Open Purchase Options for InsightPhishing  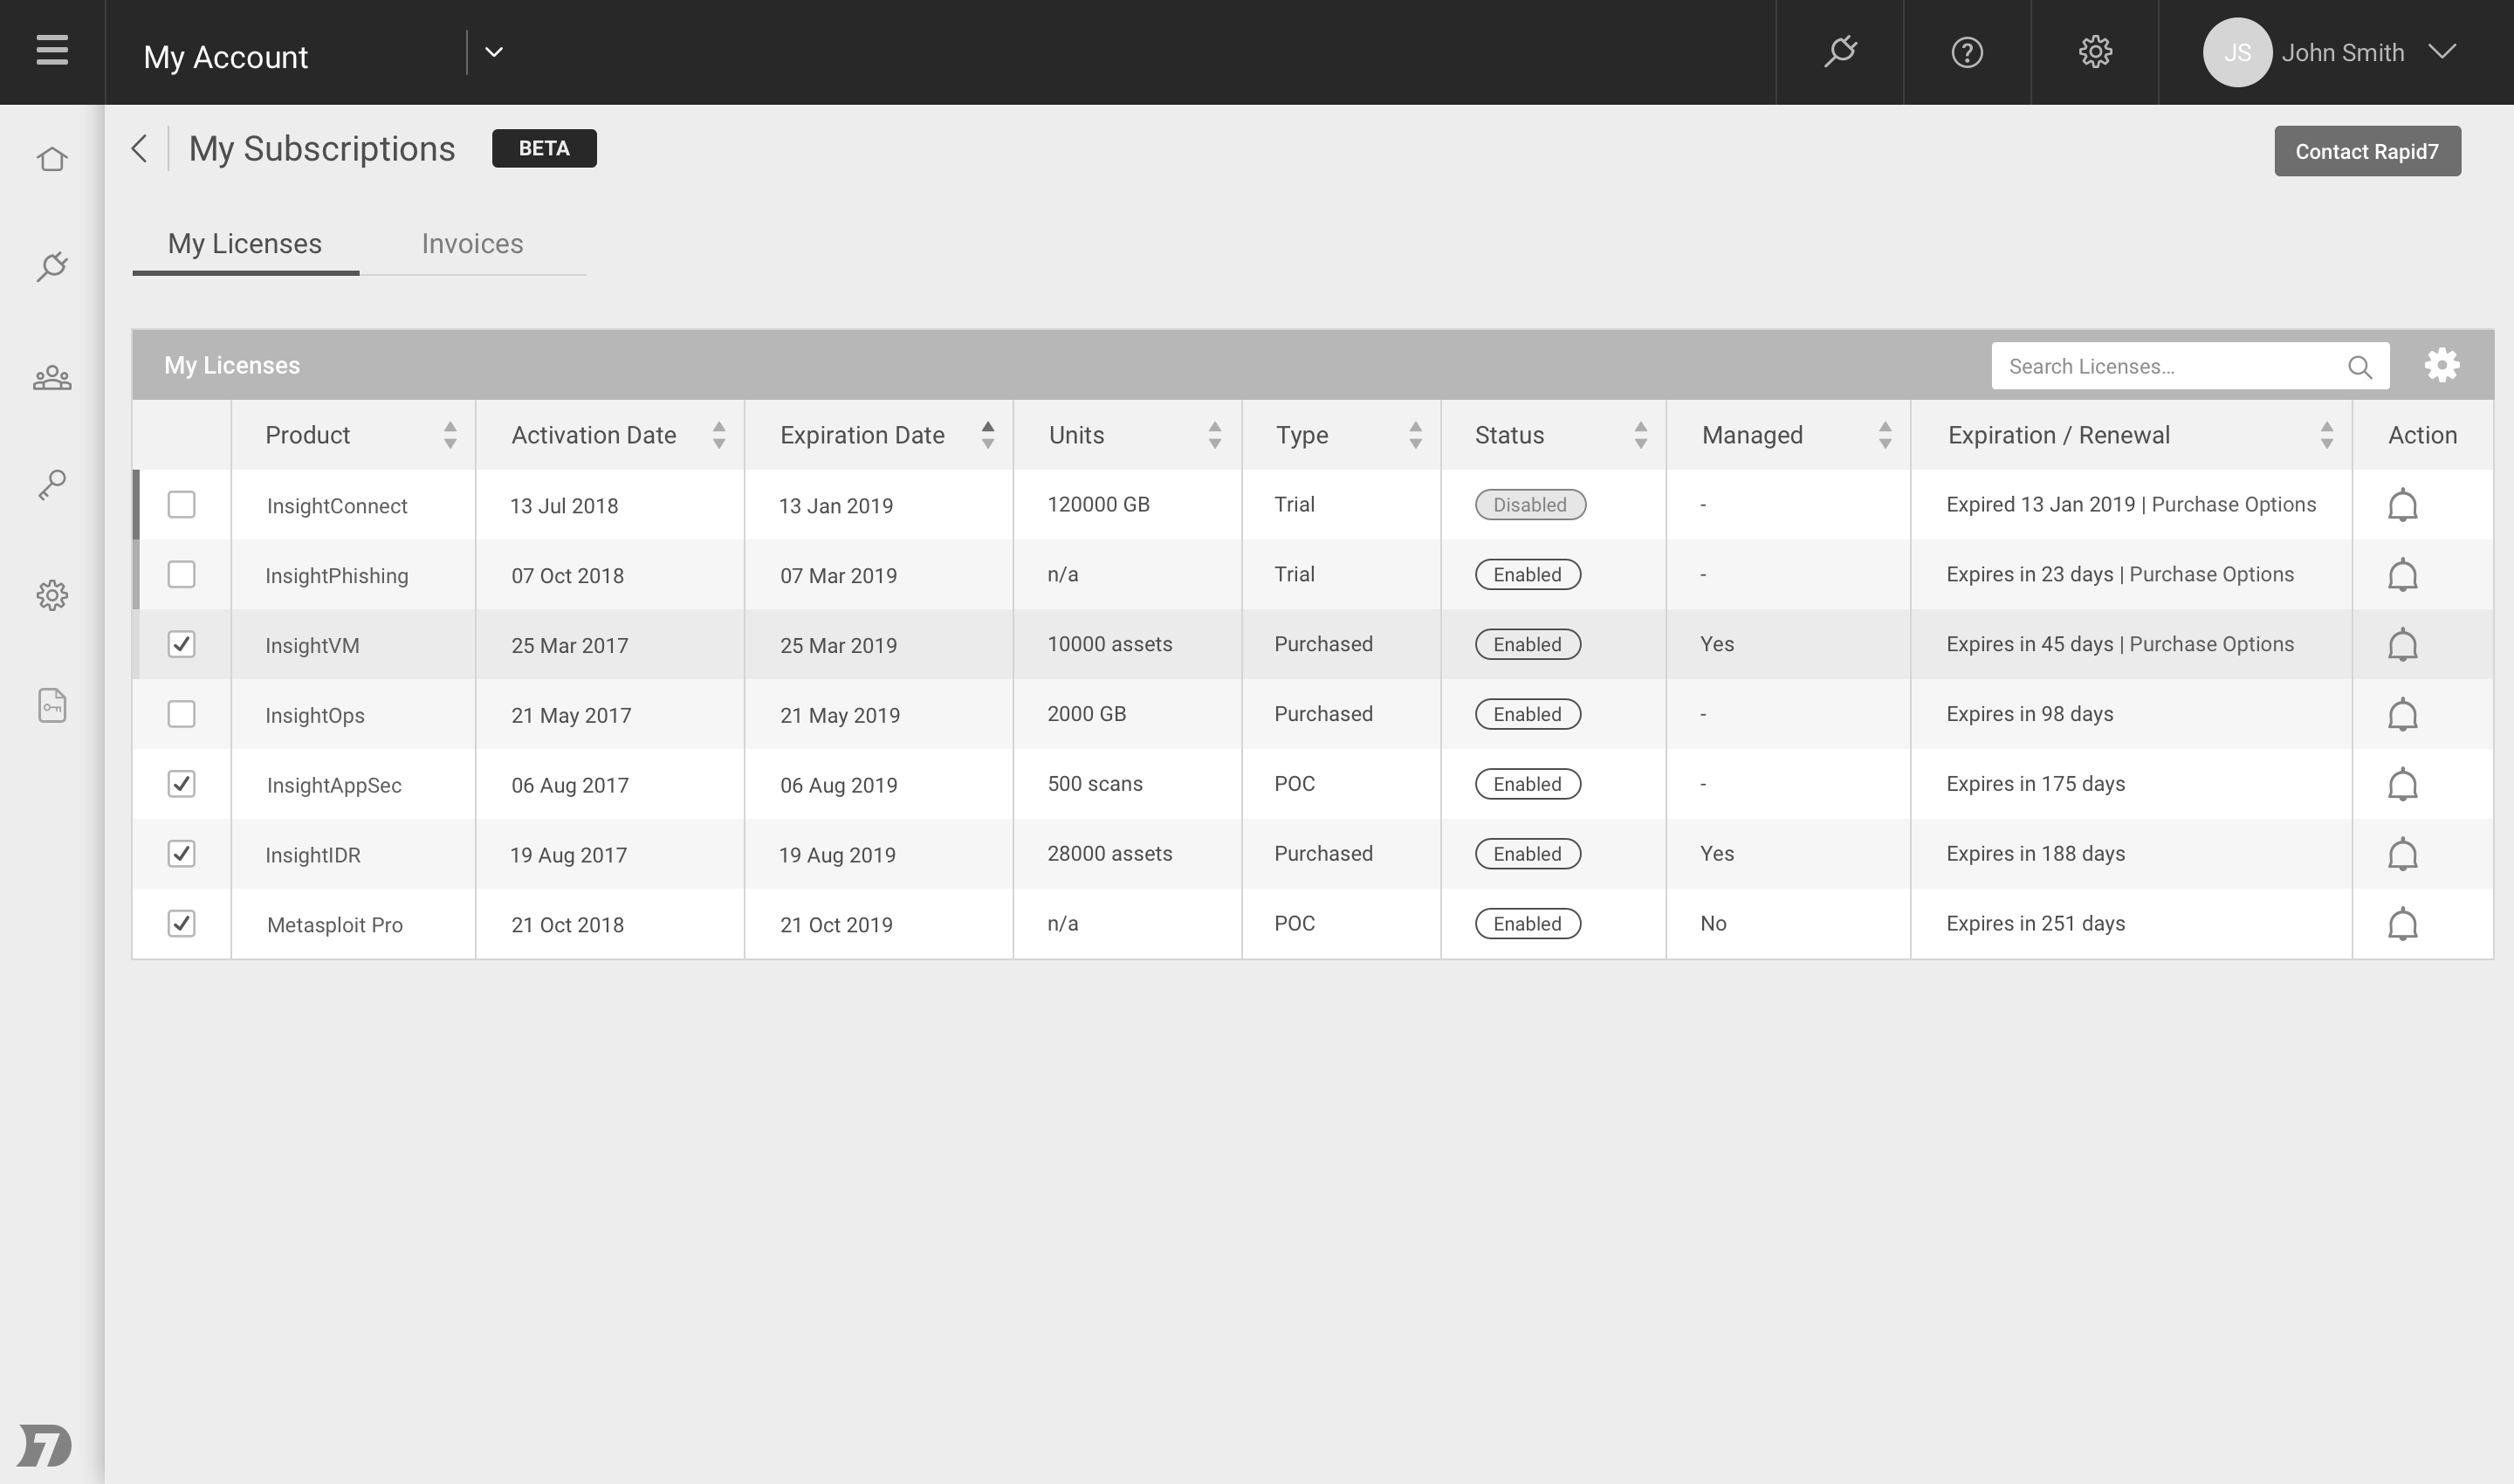point(2211,575)
